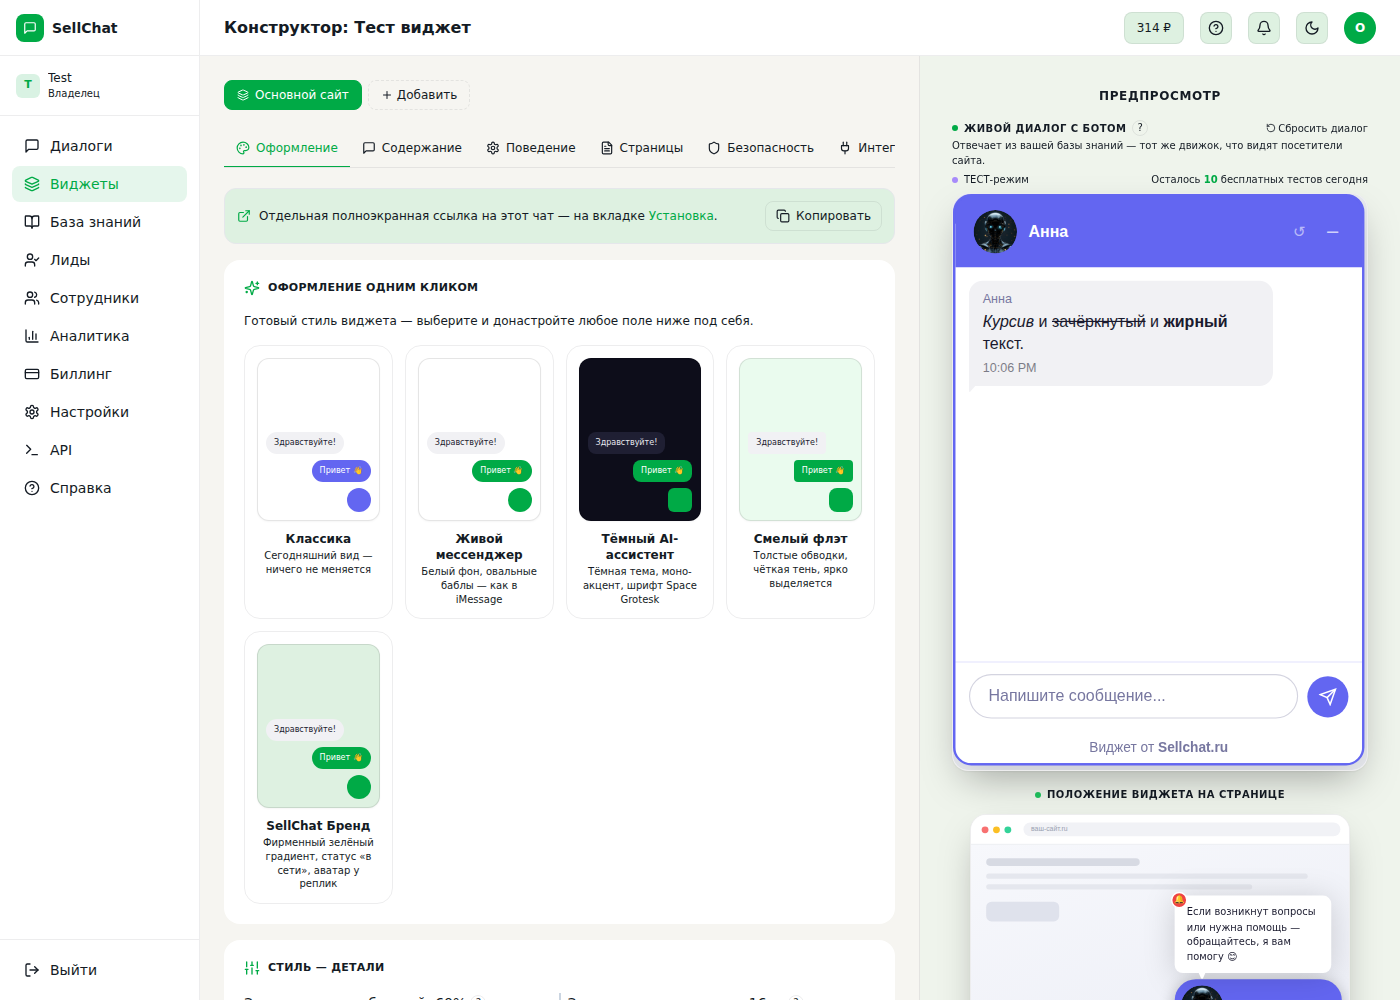The height and width of the screenshot is (1000, 1400).
Task: Select the Смелый флэт style preset
Action: tap(800, 482)
